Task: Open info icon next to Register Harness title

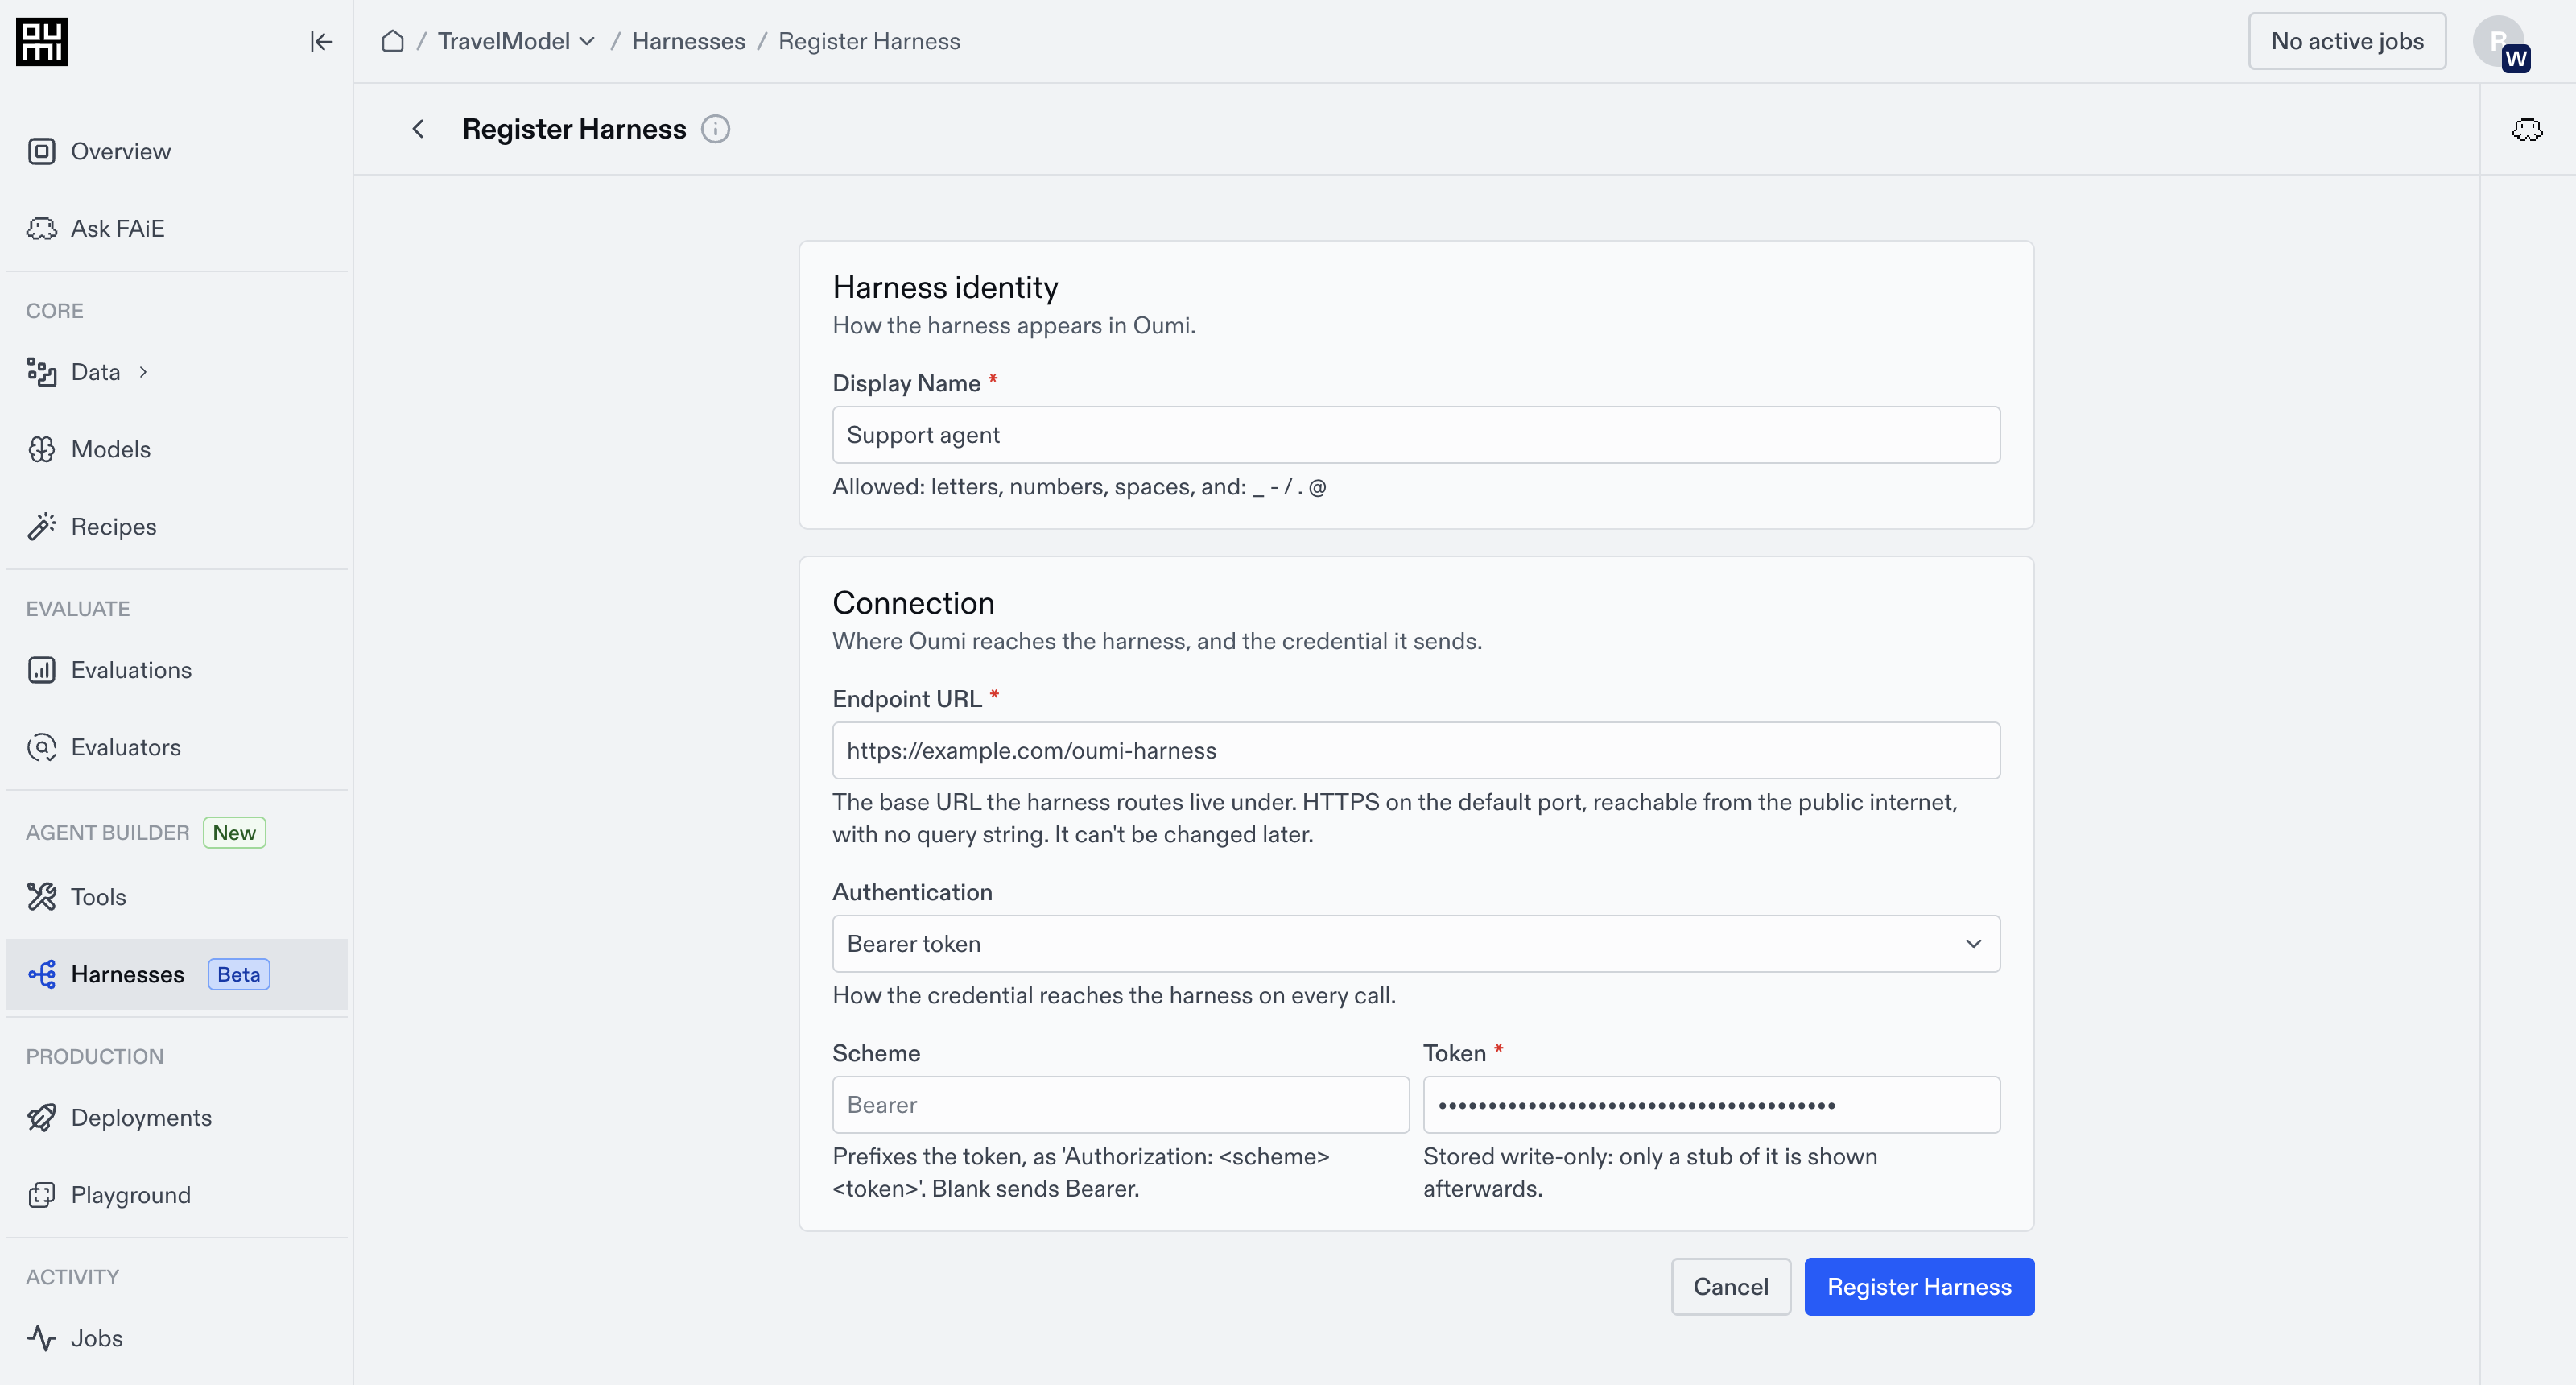Action: [x=716, y=129]
